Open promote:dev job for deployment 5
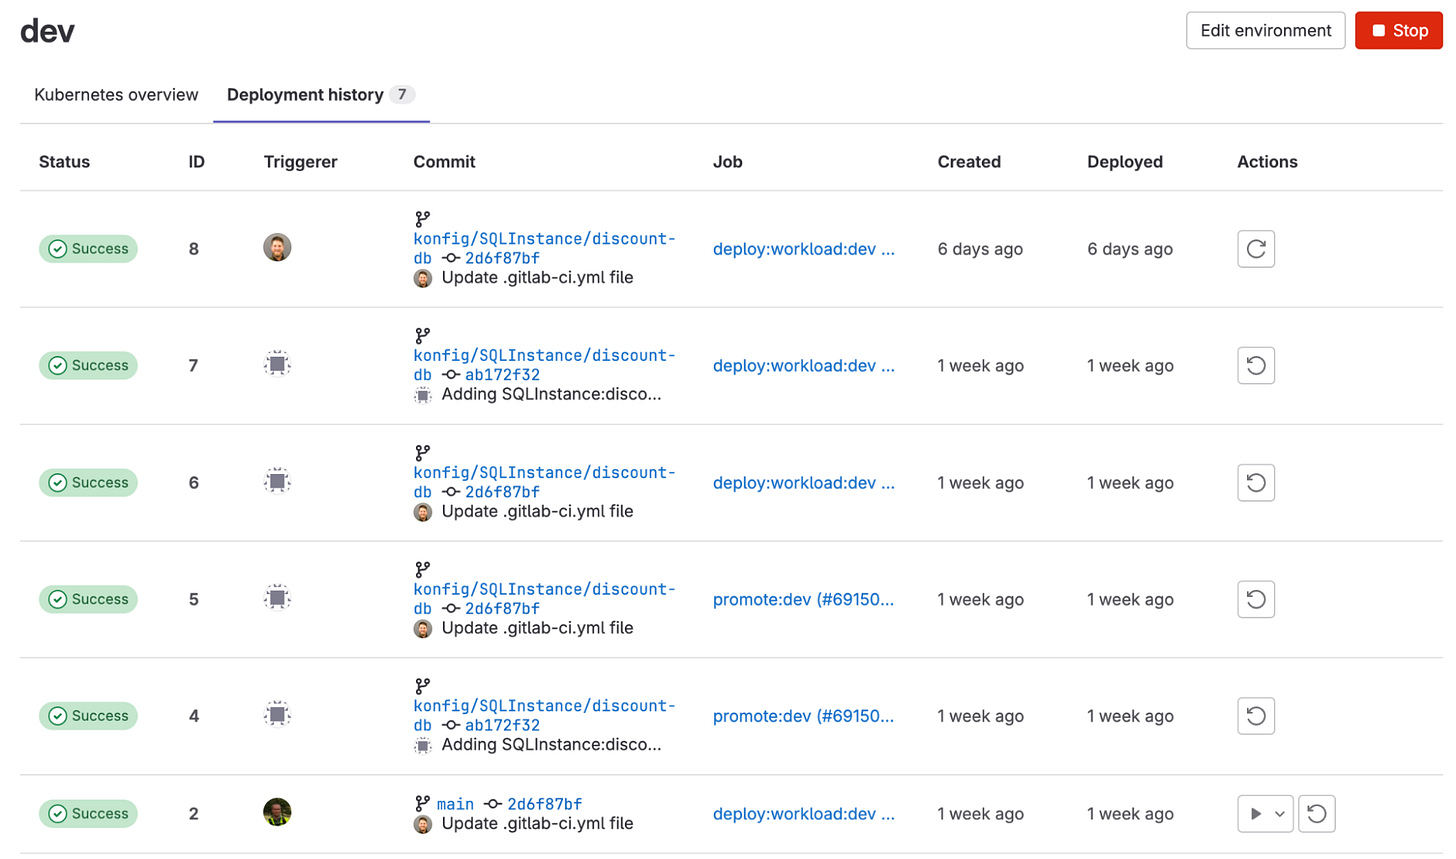This screenshot has height=859, width=1456. coord(803,599)
